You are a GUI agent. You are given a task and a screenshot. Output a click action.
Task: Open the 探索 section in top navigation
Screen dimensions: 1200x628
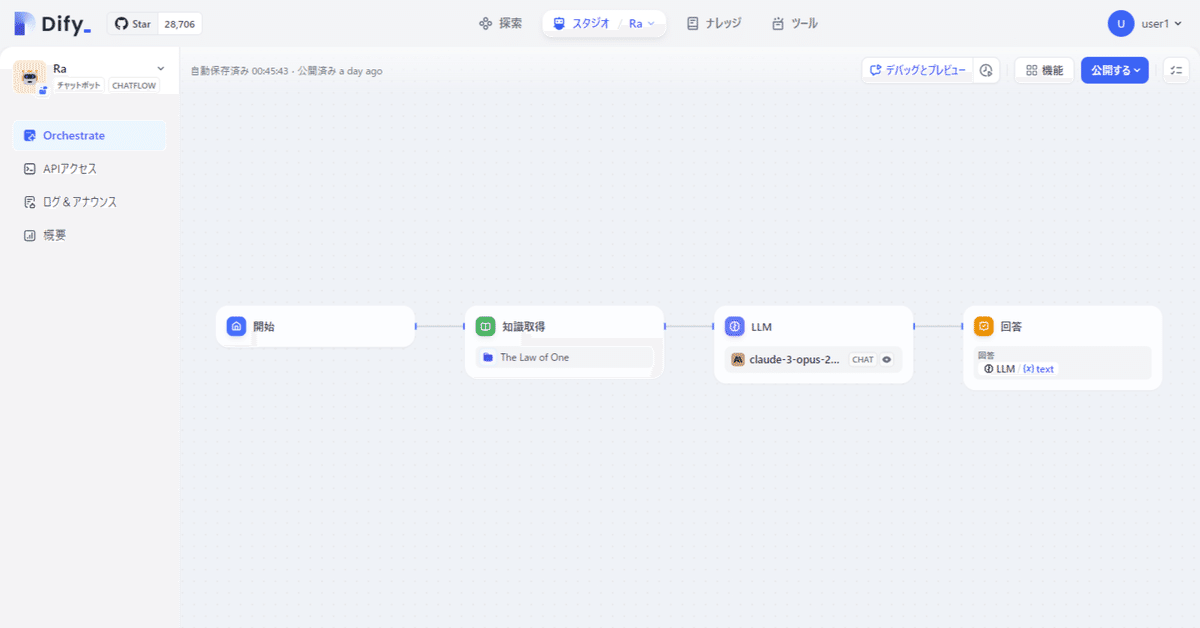(500, 22)
